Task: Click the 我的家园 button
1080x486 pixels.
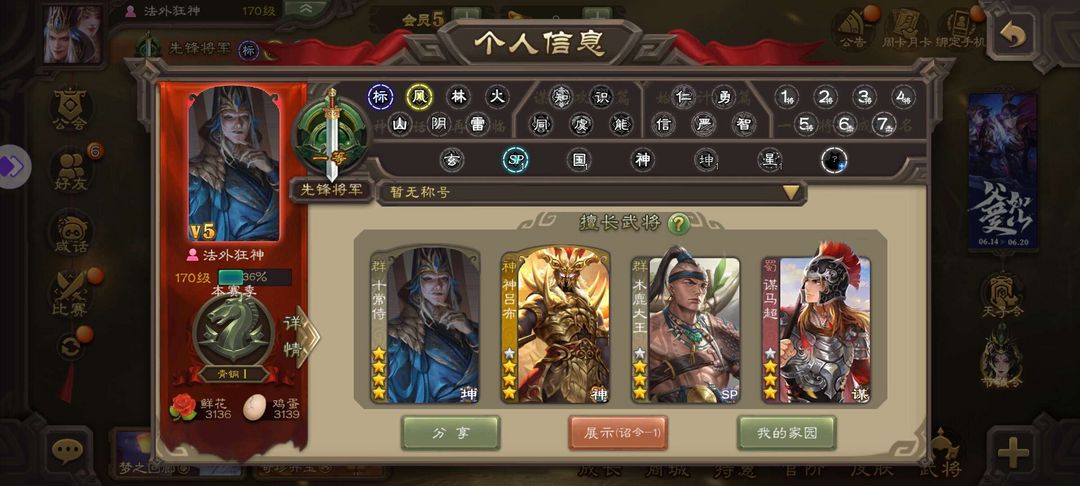Action: coord(787,433)
